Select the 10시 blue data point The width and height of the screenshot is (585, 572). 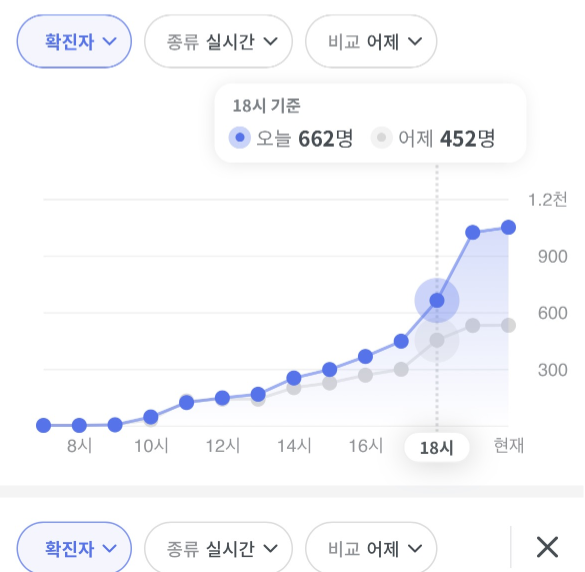coord(151,417)
